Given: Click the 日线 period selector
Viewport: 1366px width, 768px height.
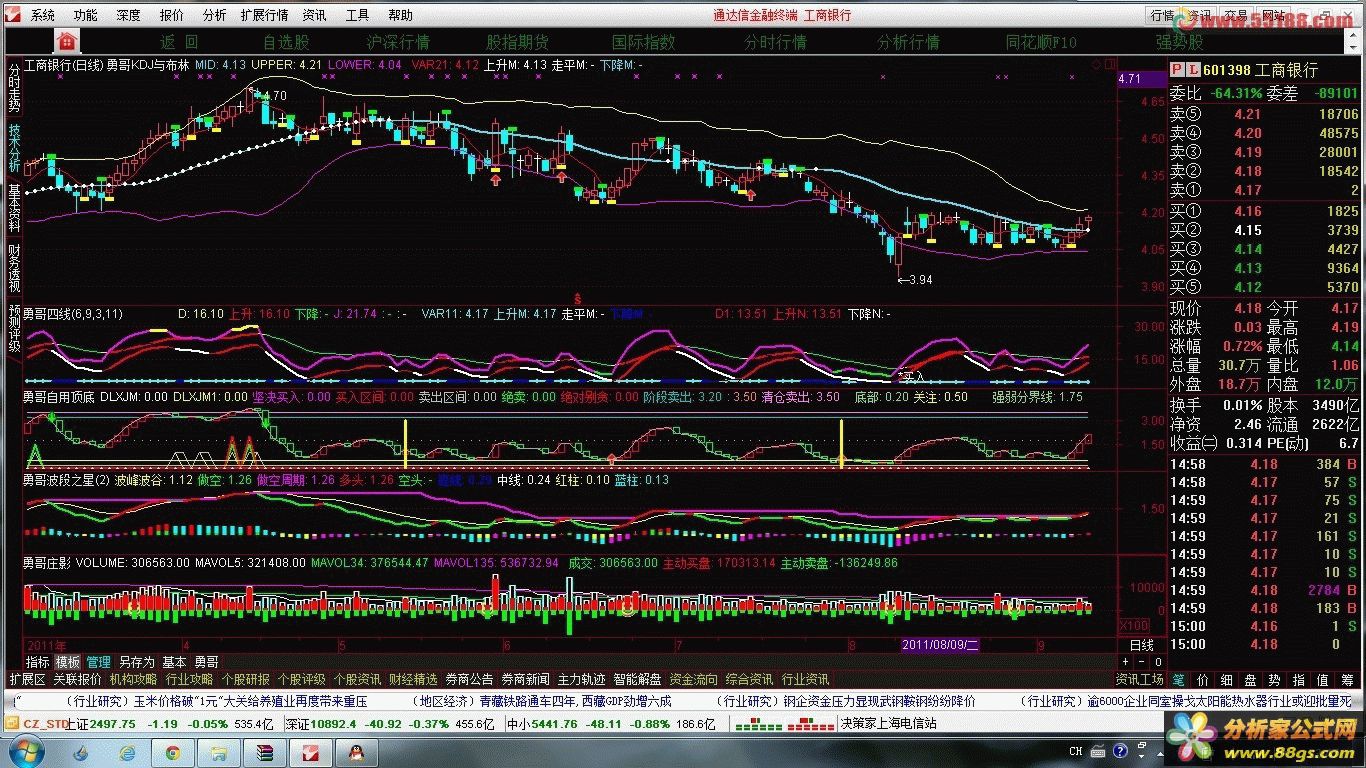Looking at the screenshot, I should point(1141,645).
